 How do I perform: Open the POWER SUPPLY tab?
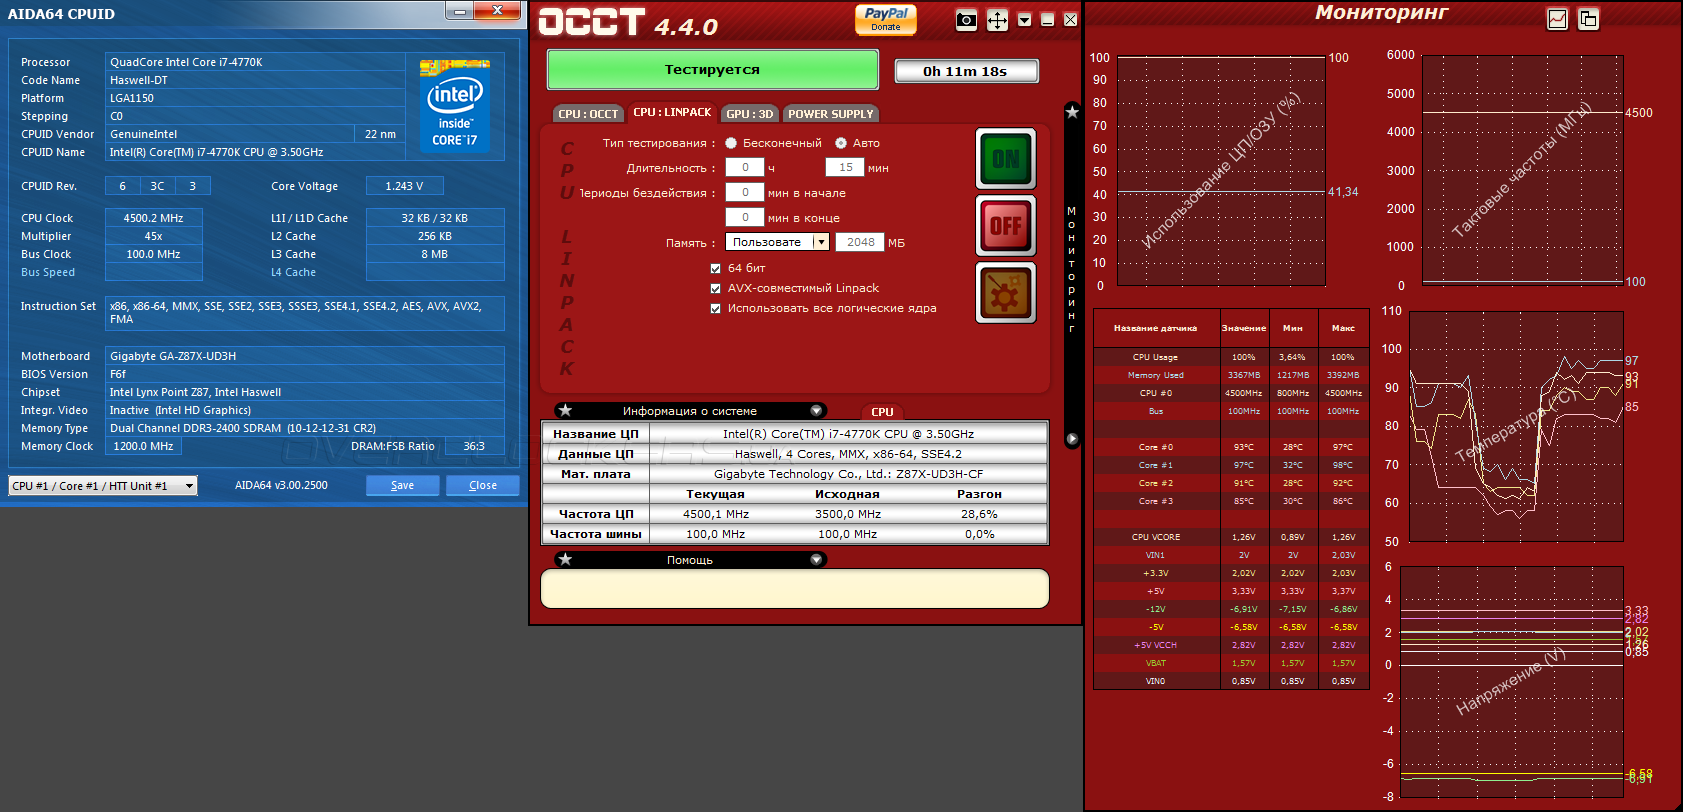click(x=831, y=114)
